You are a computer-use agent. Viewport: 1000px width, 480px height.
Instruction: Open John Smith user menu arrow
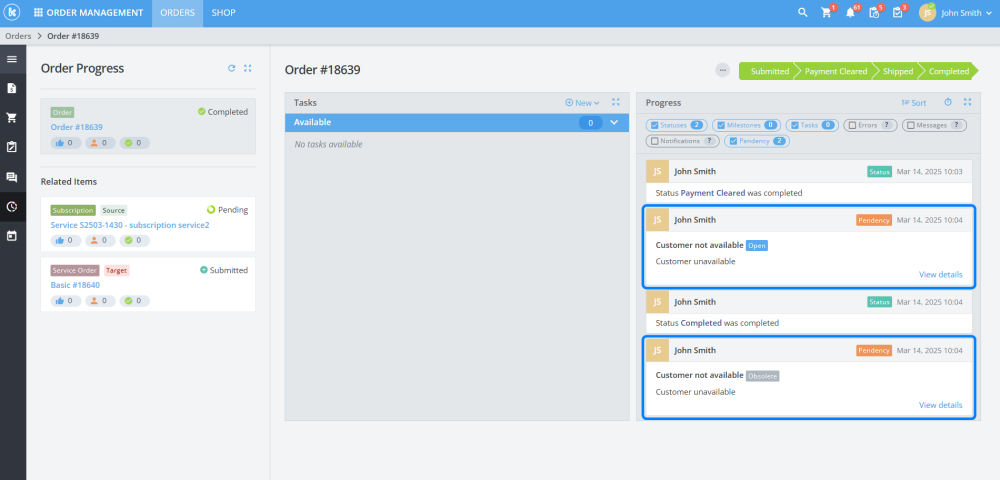987,13
